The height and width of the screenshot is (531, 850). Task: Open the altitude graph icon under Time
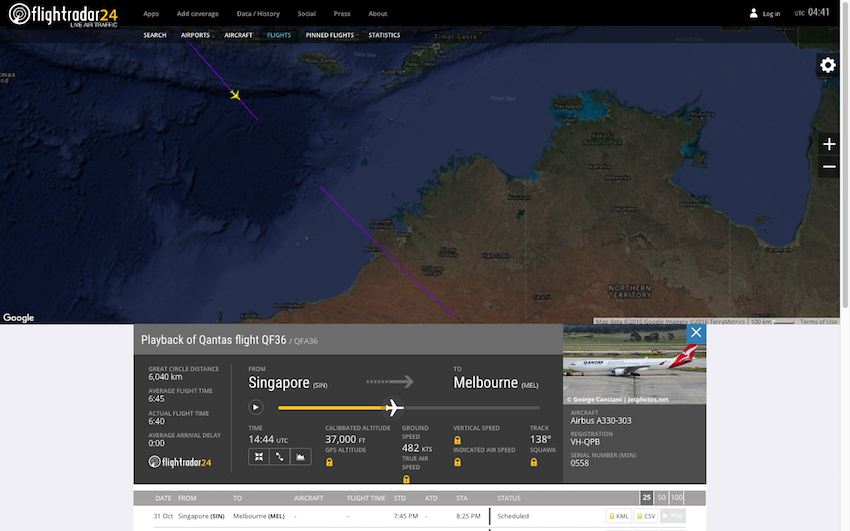coord(300,457)
